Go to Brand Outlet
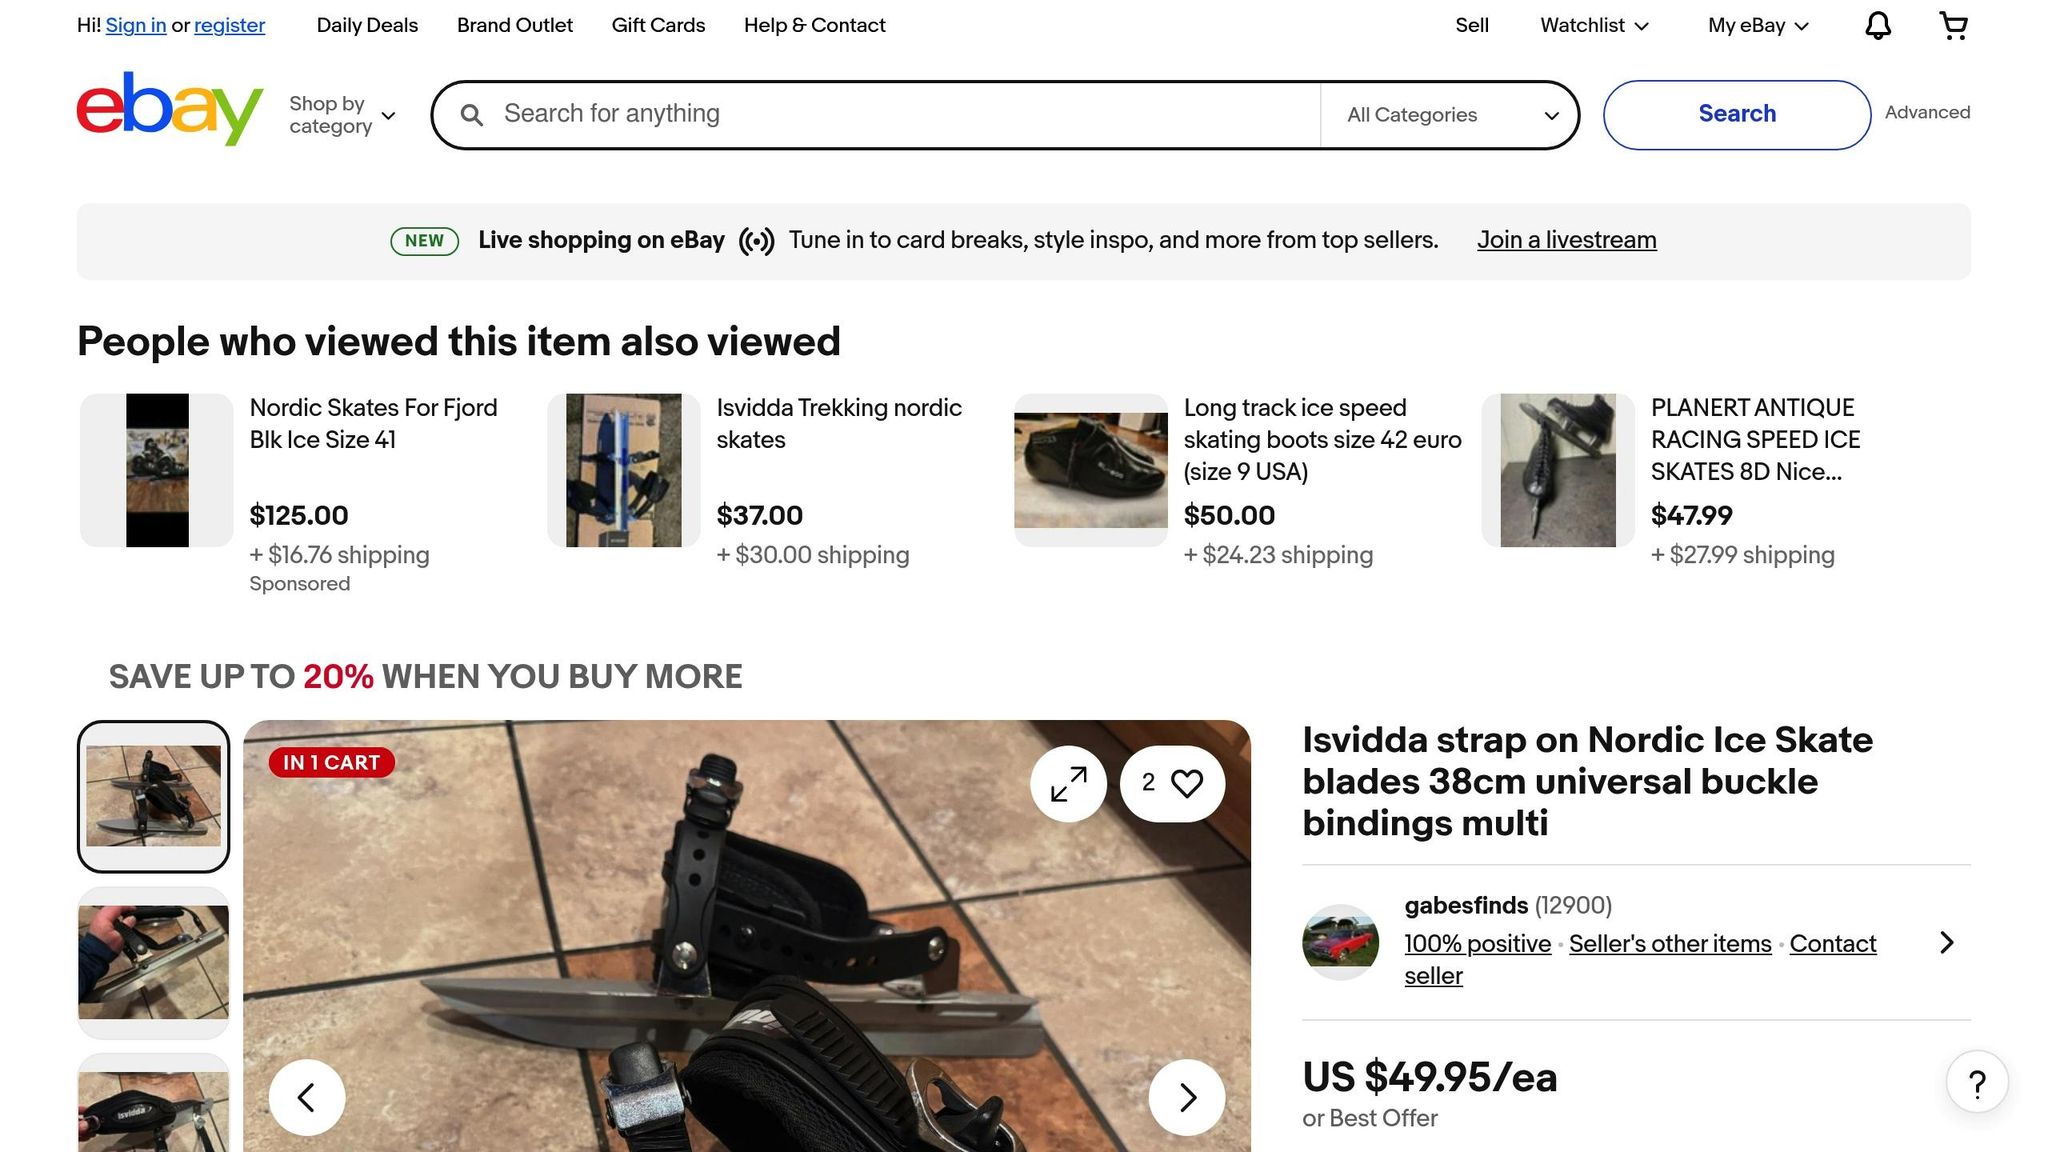This screenshot has height=1152, width=2048. click(515, 26)
